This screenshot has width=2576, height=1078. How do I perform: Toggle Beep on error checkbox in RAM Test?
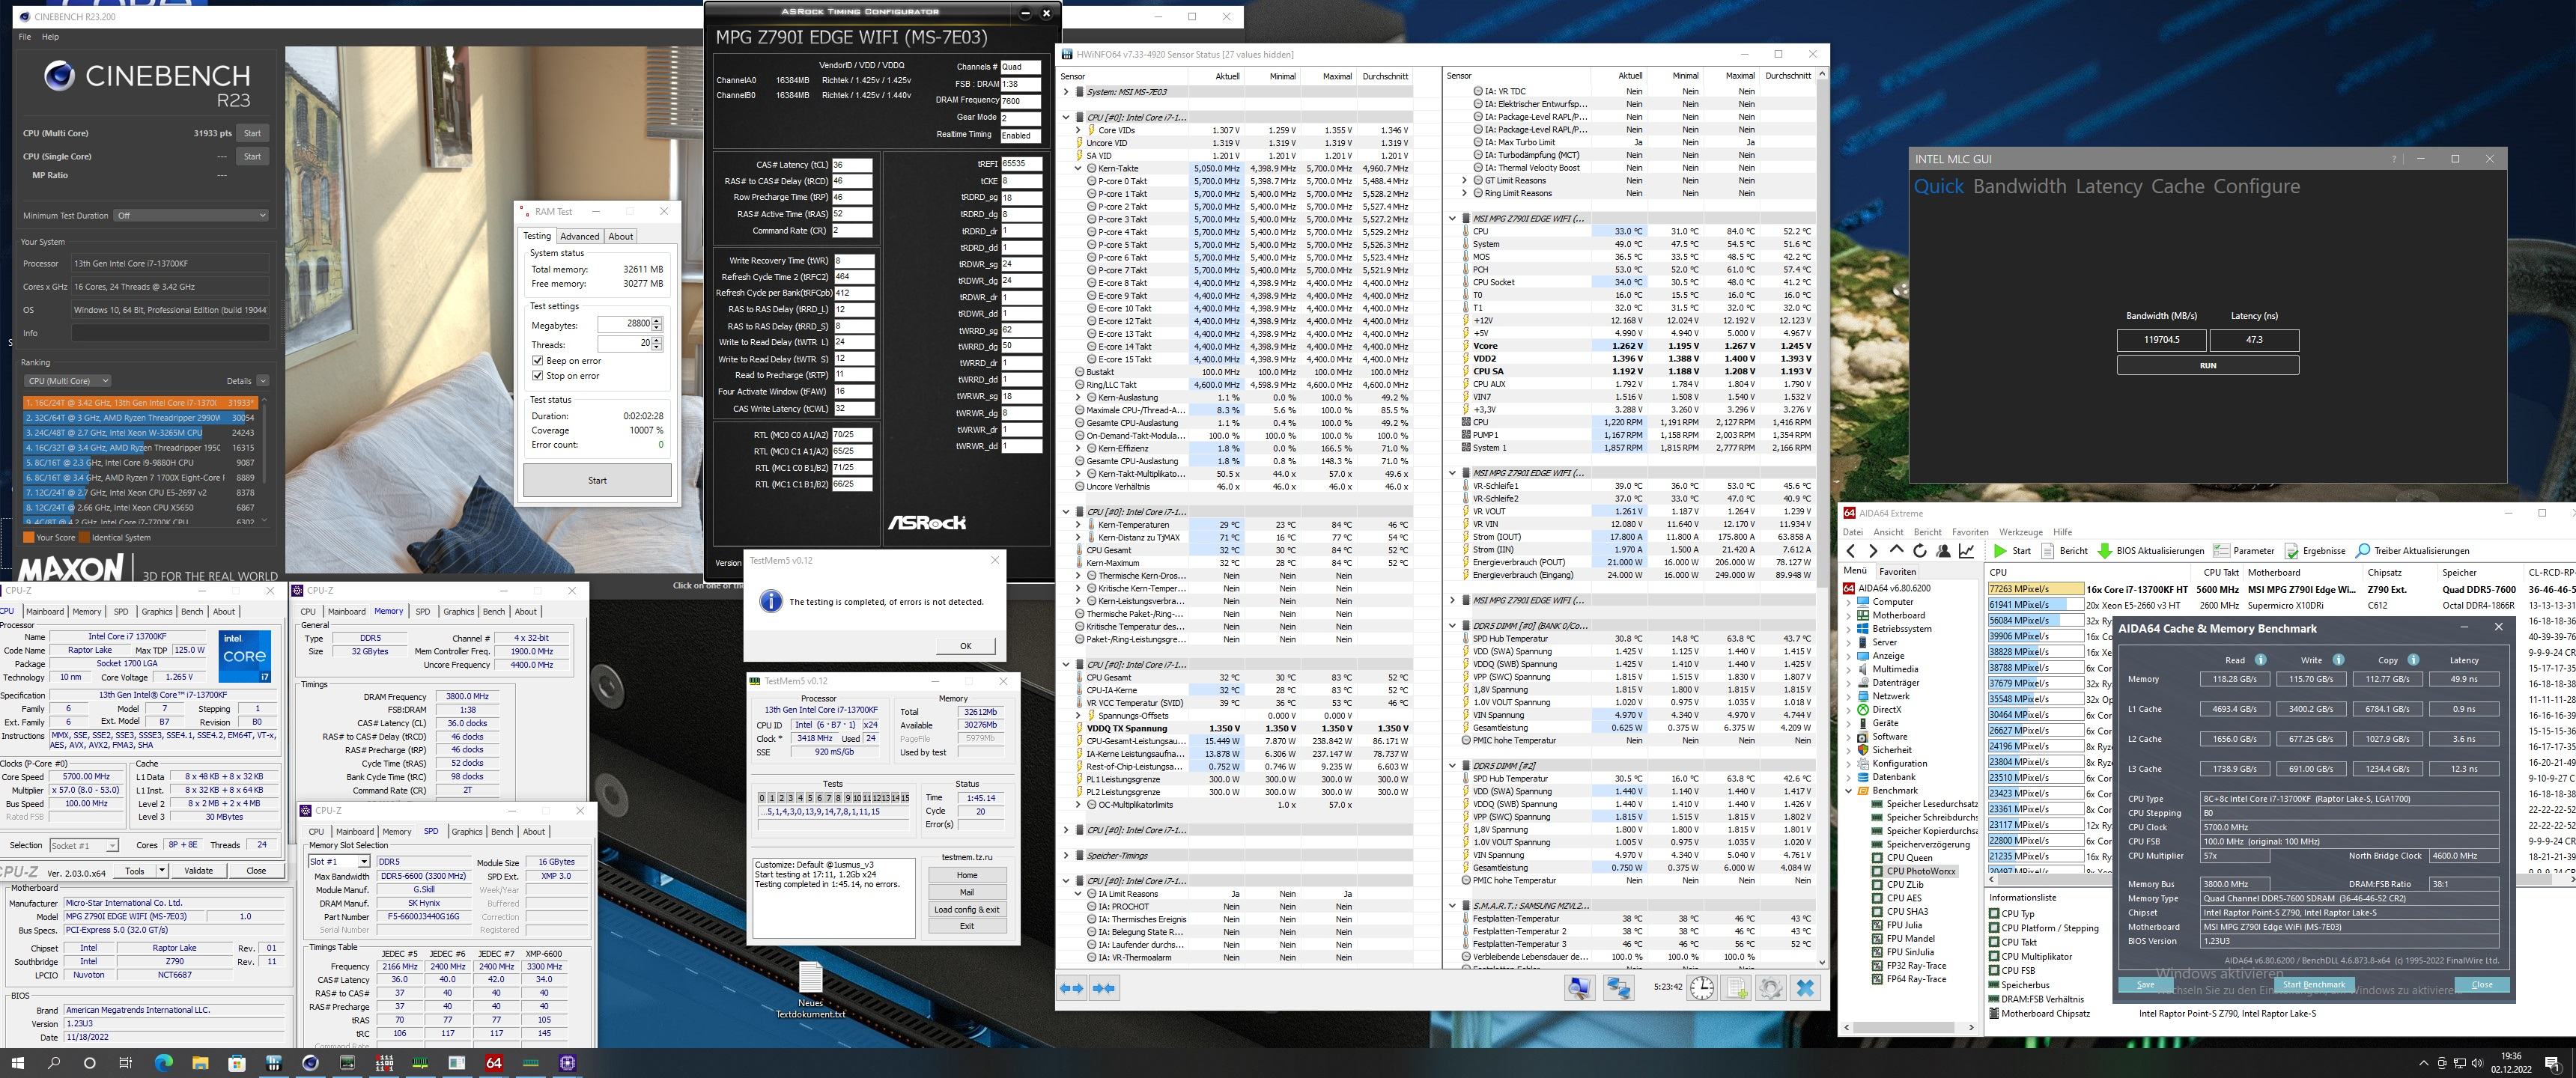538,361
